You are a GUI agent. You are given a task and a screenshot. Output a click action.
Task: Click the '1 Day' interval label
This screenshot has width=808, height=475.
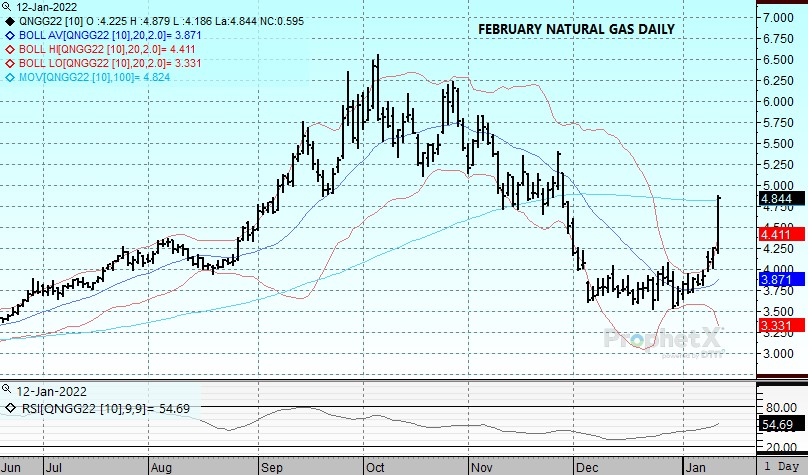783,467
